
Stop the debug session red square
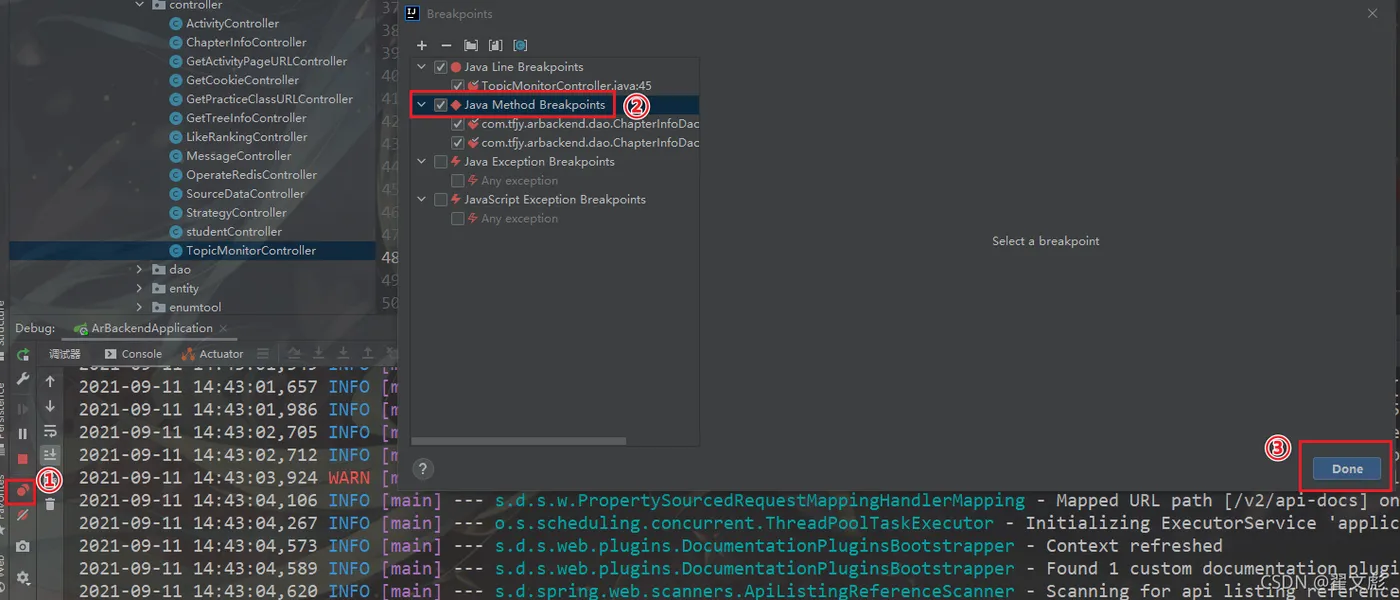click(23, 459)
